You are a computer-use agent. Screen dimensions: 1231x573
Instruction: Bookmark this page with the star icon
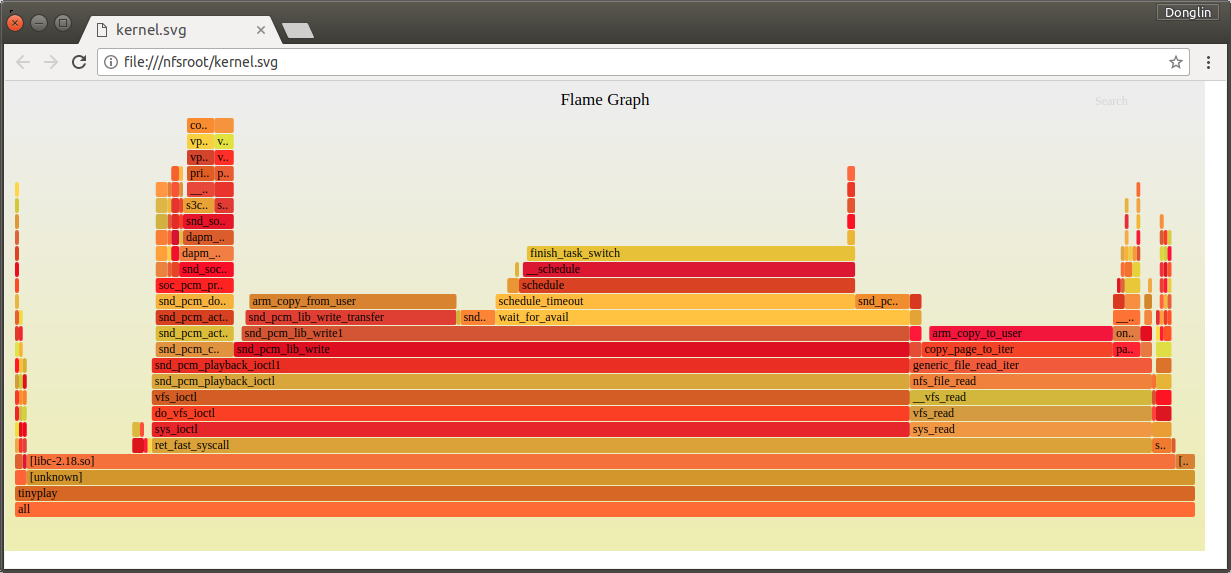click(x=1176, y=62)
